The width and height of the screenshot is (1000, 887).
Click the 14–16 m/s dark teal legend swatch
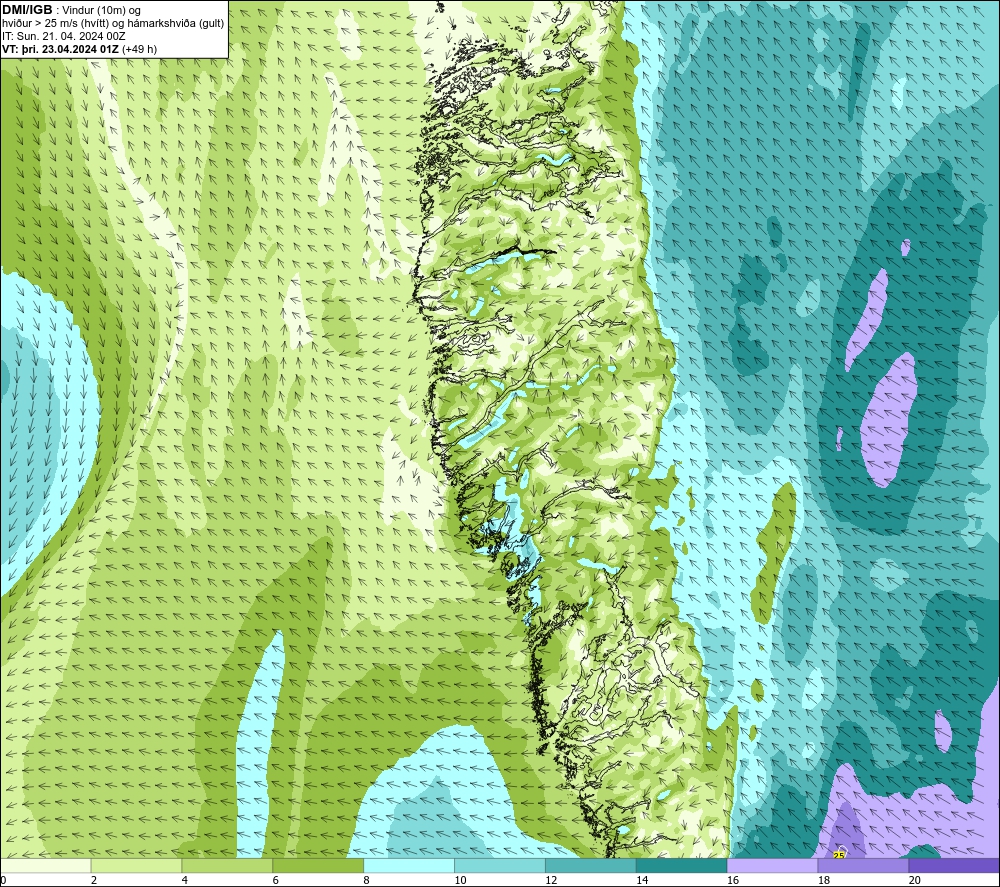(x=682, y=865)
